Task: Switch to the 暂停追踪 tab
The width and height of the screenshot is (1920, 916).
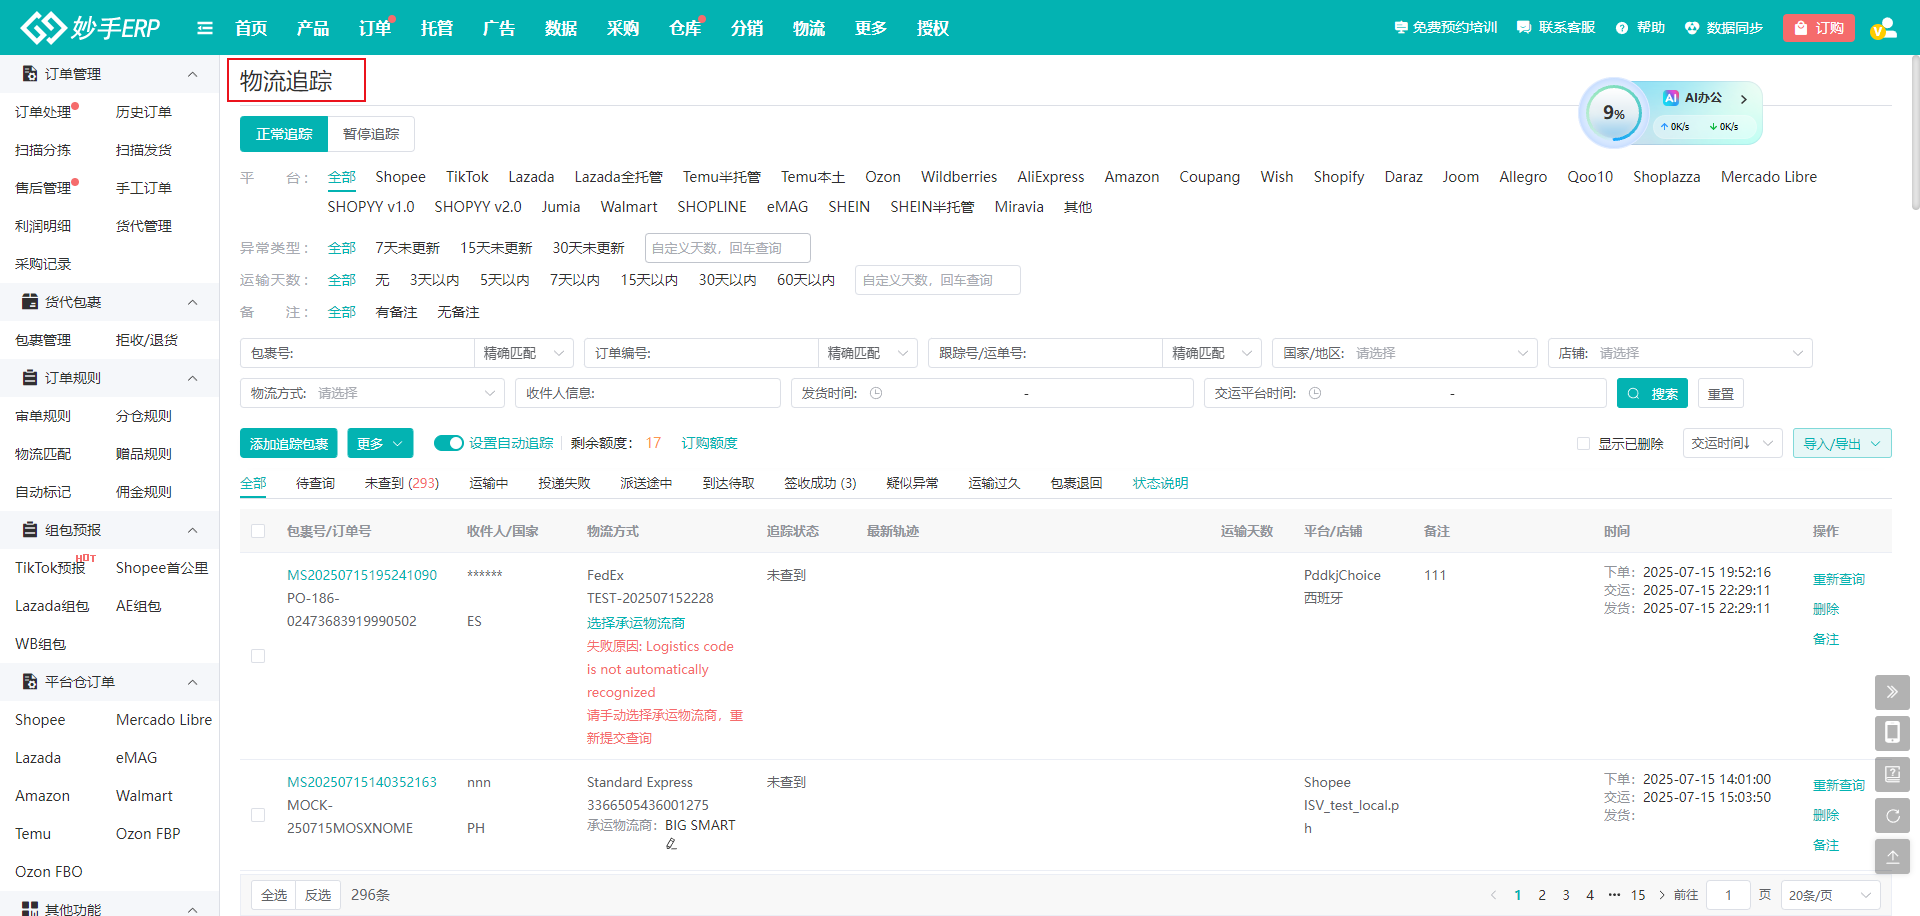Action: (371, 134)
